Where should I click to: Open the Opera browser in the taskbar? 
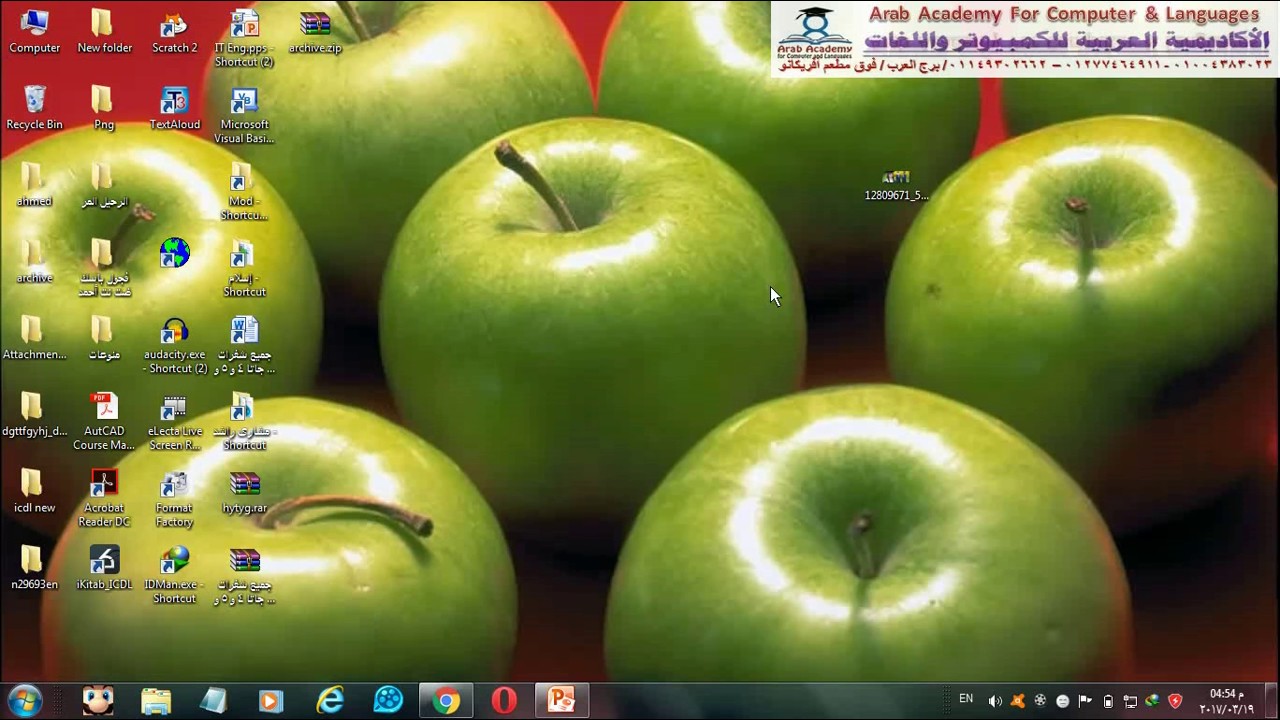tap(504, 700)
